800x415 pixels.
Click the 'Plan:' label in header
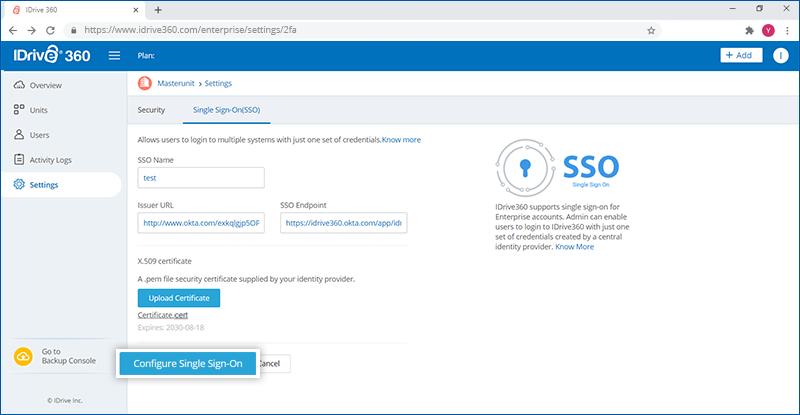coord(146,55)
